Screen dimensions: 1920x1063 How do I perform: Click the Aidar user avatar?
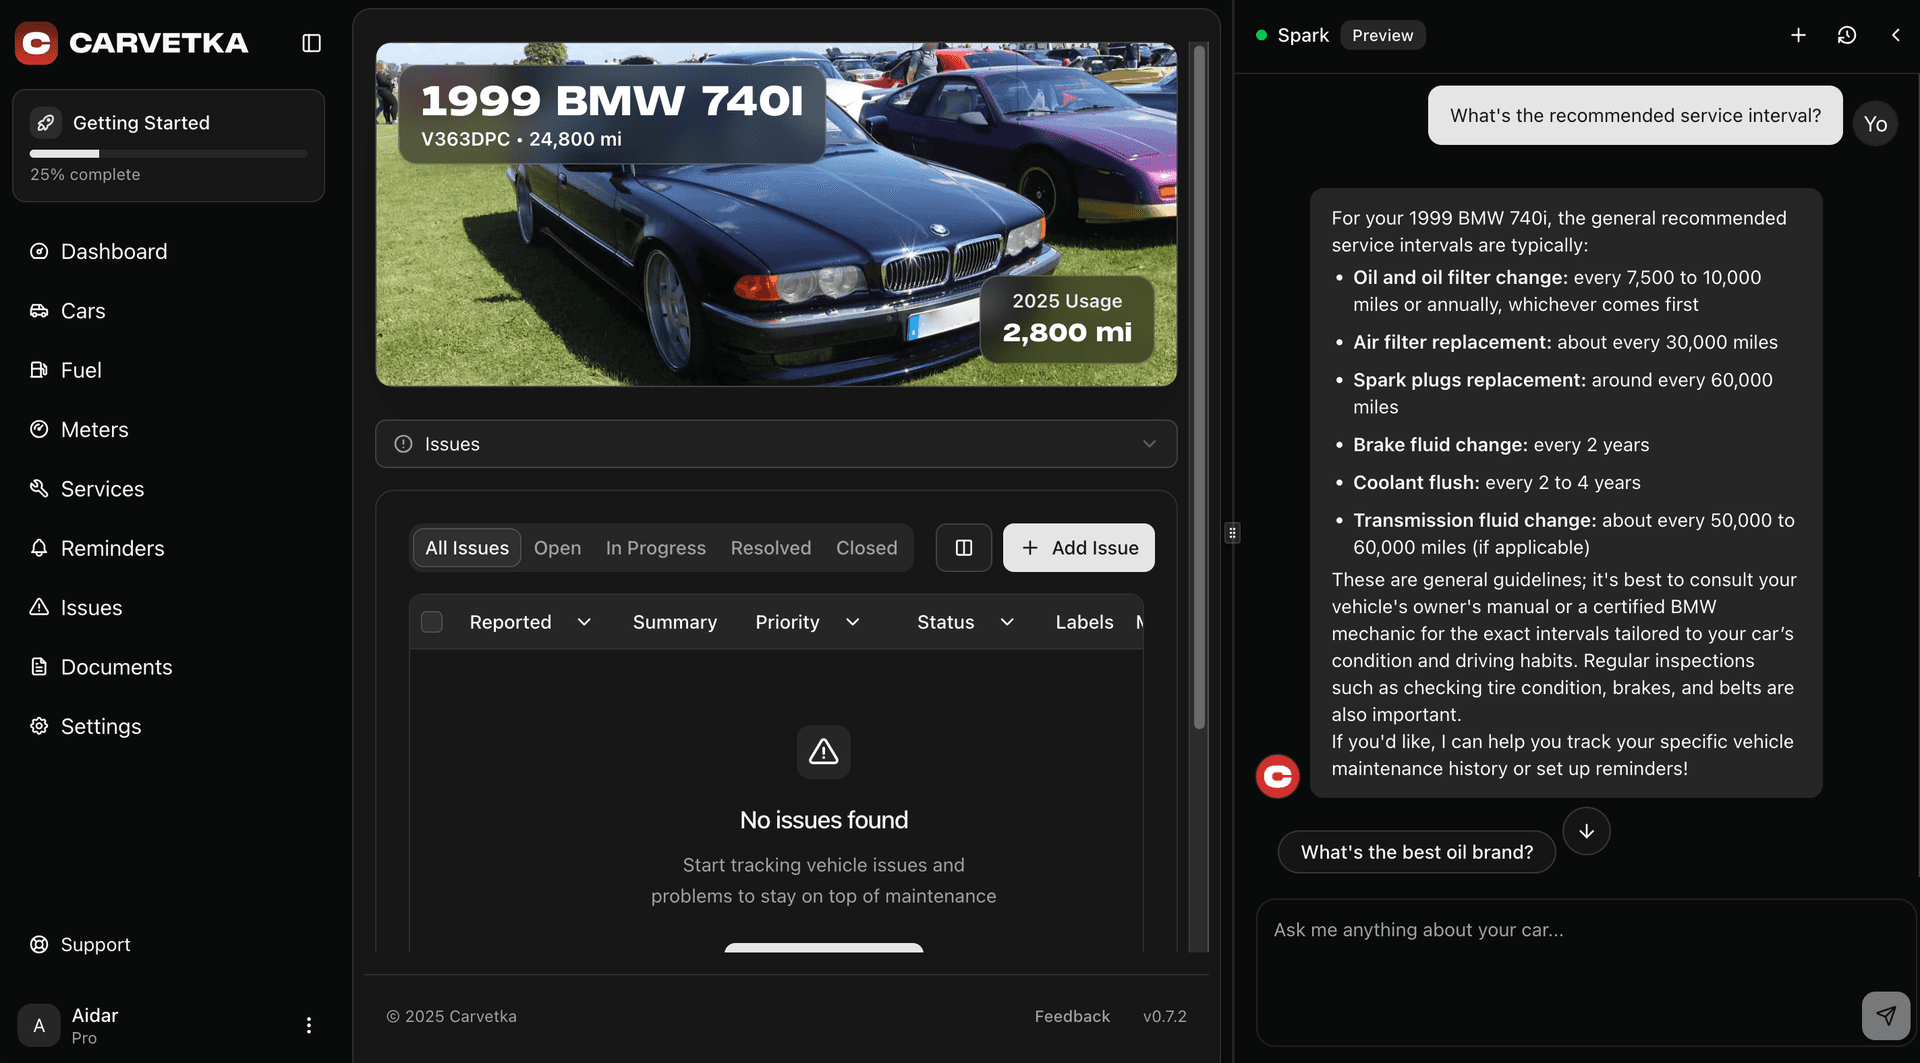(x=39, y=1025)
